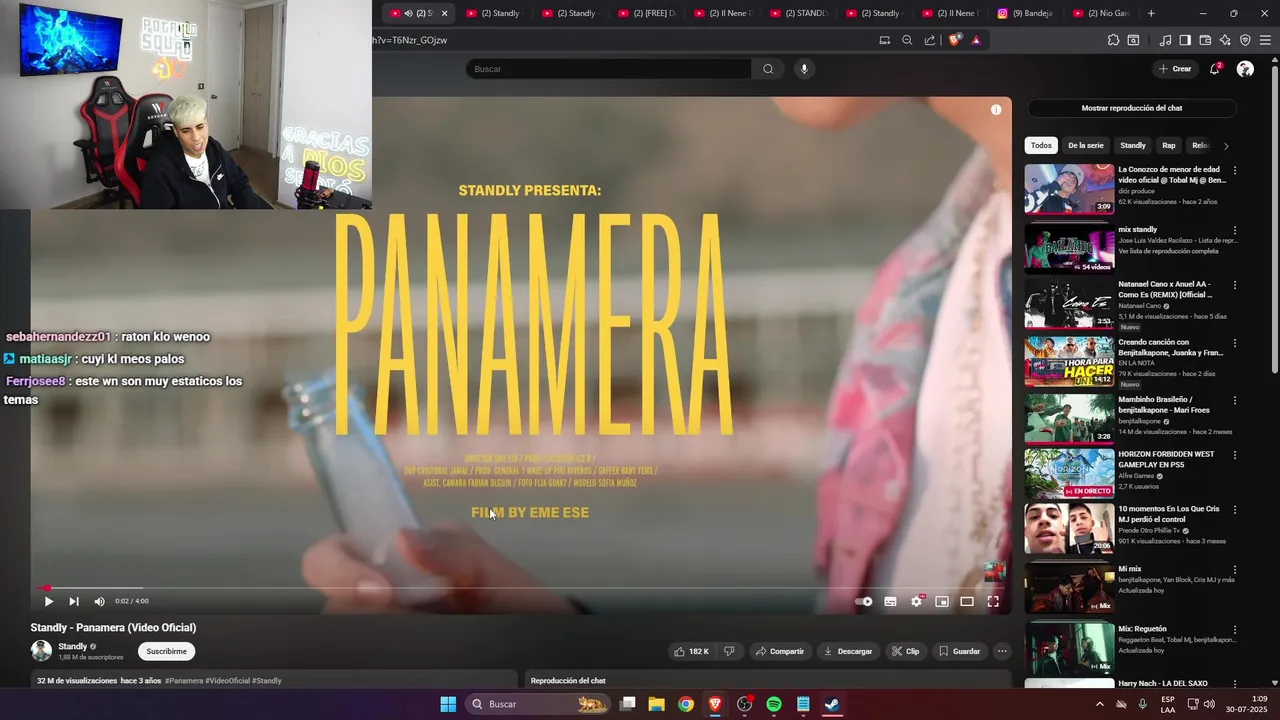Image resolution: width=1280 pixels, height=720 pixels.
Task: Toggle subtitles in the video player
Action: coord(890,601)
